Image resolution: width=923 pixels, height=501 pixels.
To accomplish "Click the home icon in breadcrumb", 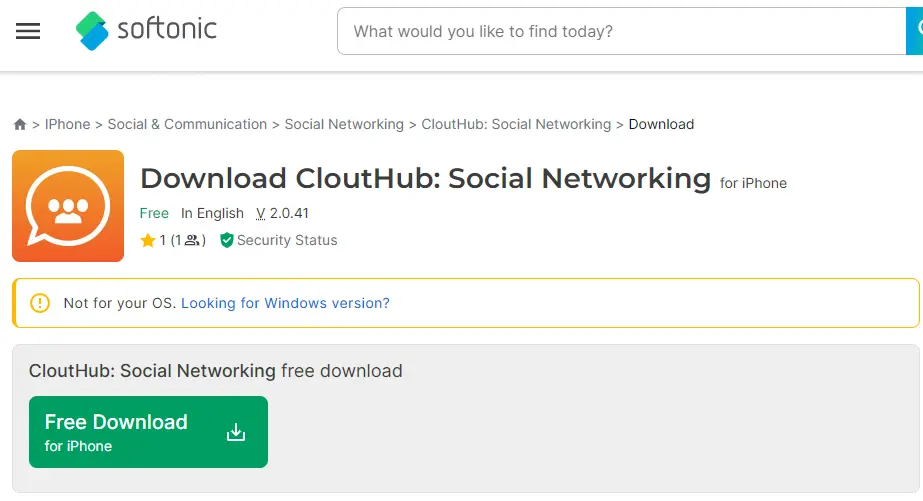I will 20,124.
